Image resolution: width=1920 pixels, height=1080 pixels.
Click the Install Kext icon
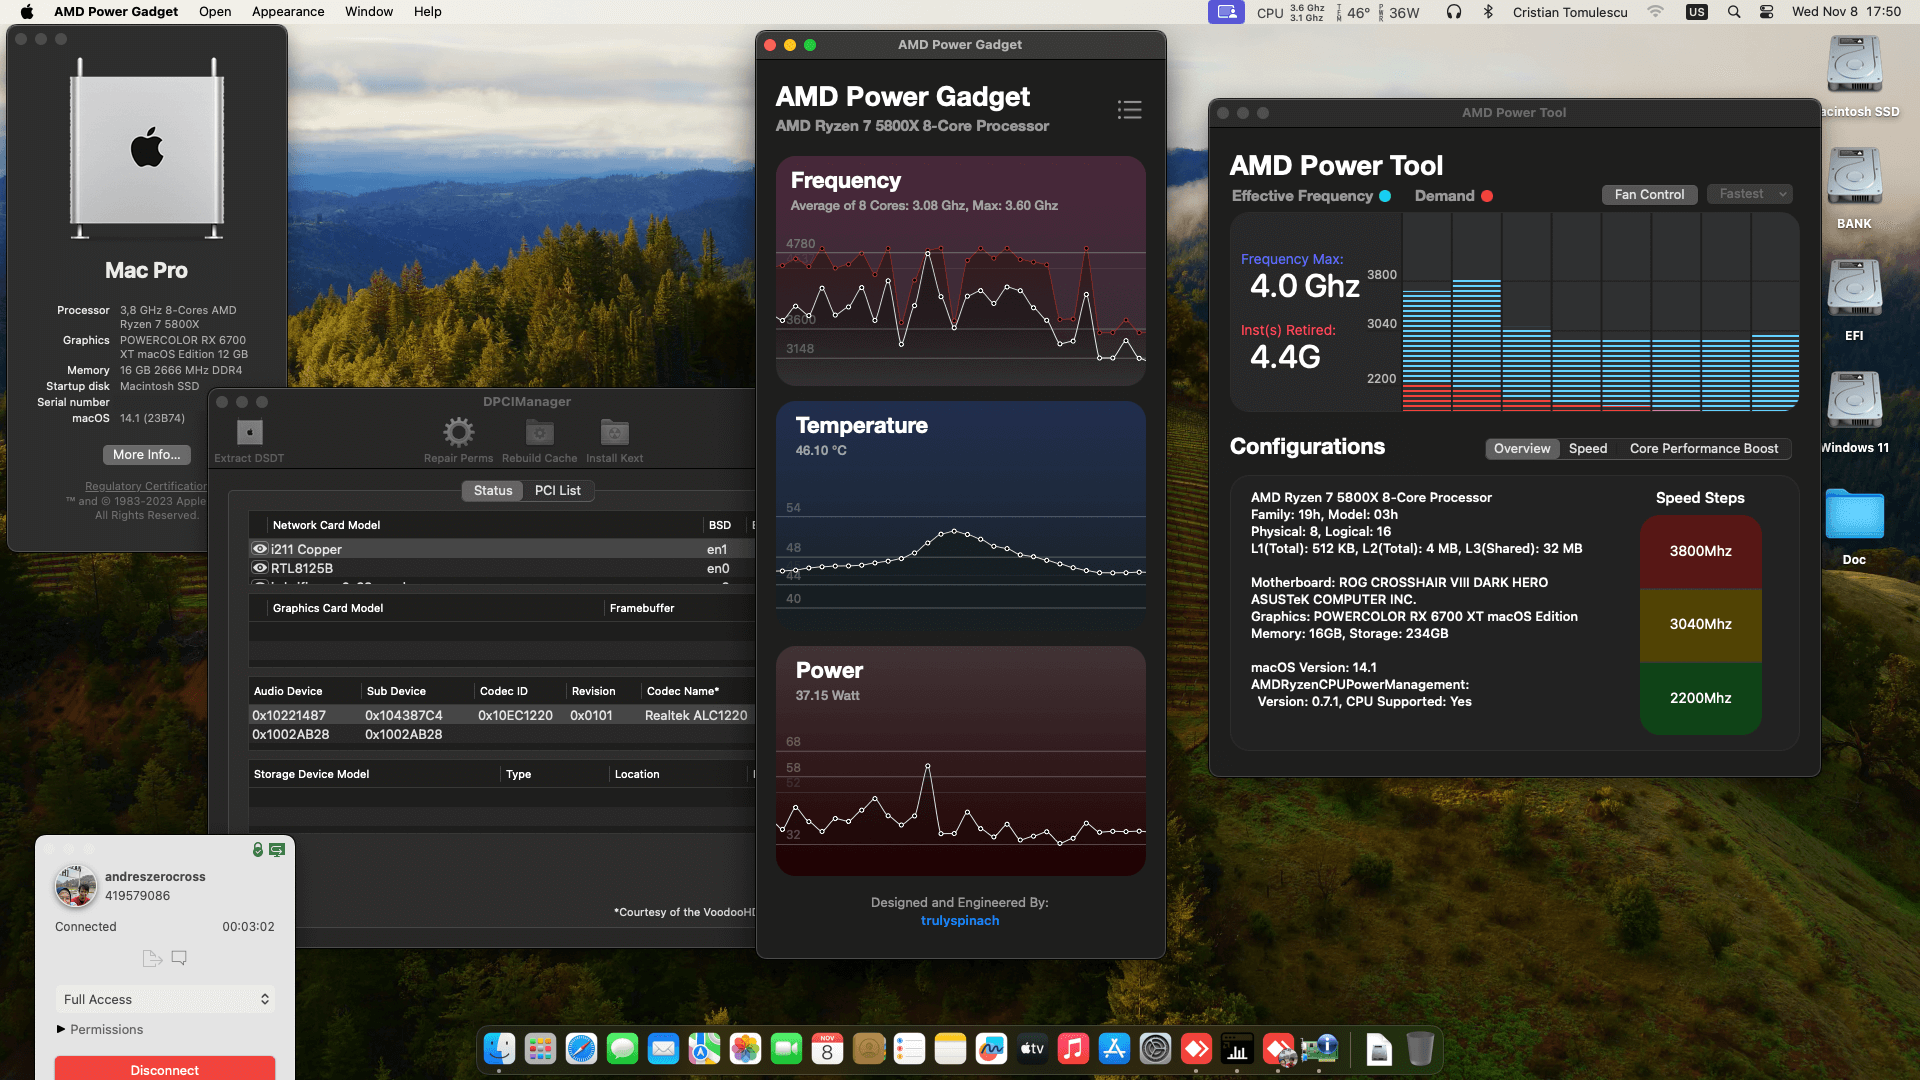[614, 432]
